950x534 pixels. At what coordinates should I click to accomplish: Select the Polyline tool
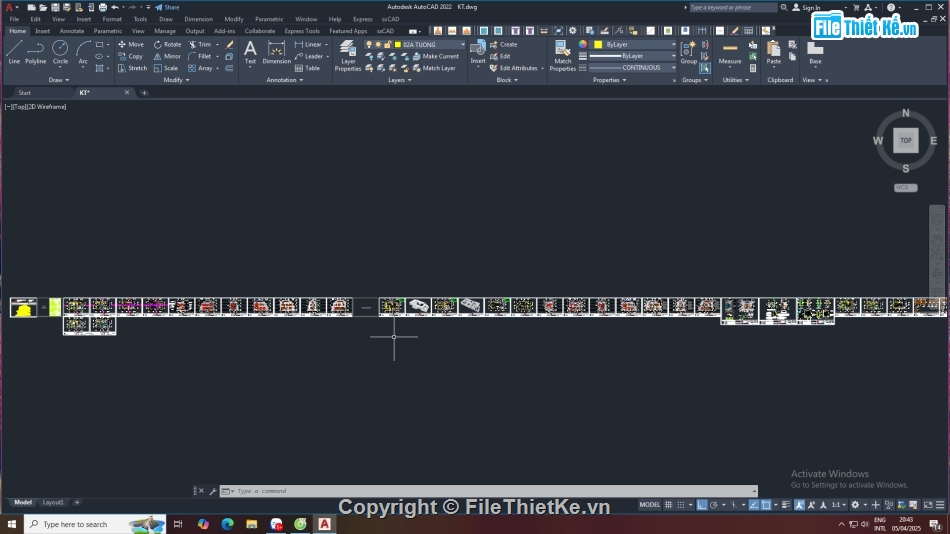coord(36,52)
